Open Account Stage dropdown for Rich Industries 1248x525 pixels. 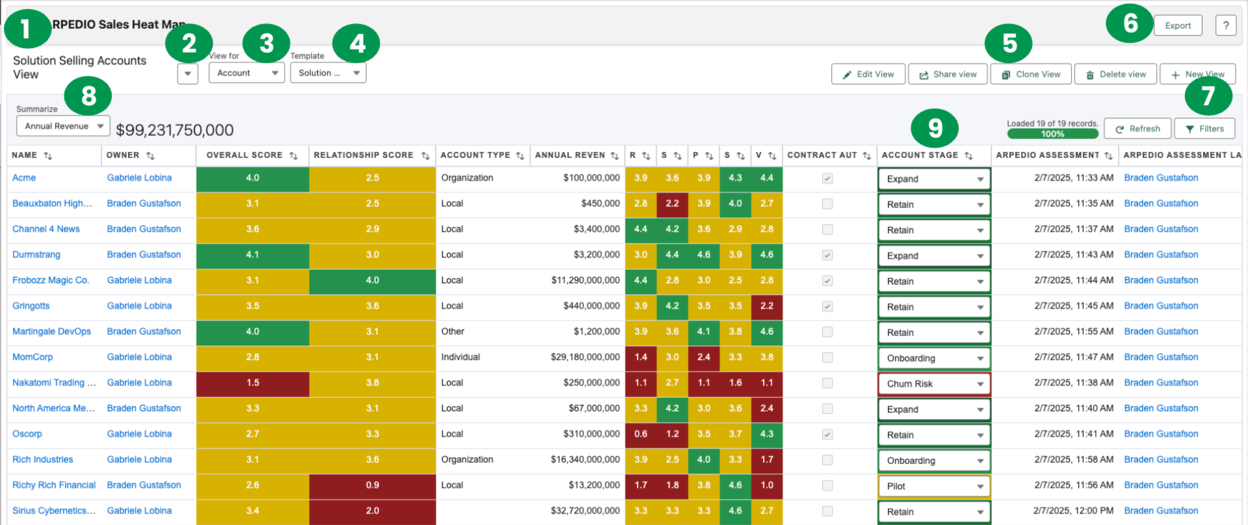click(934, 460)
